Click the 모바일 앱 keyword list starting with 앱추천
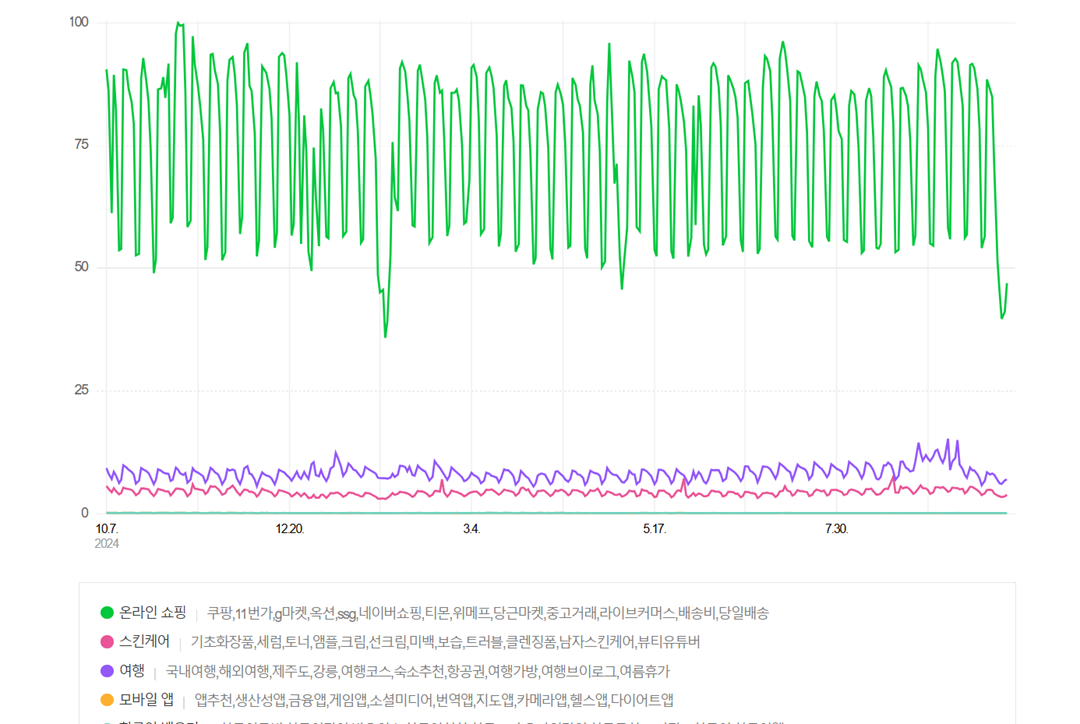The width and height of the screenshot is (1080, 724). click(433, 700)
